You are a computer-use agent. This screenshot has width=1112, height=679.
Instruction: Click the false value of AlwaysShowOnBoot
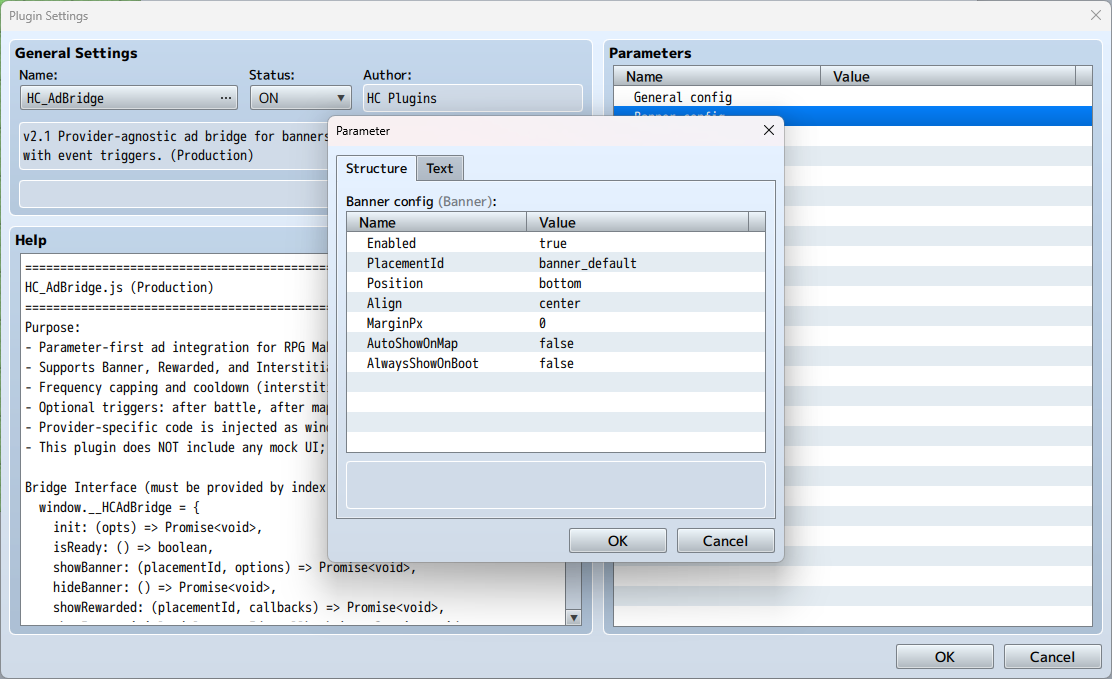click(x=557, y=363)
